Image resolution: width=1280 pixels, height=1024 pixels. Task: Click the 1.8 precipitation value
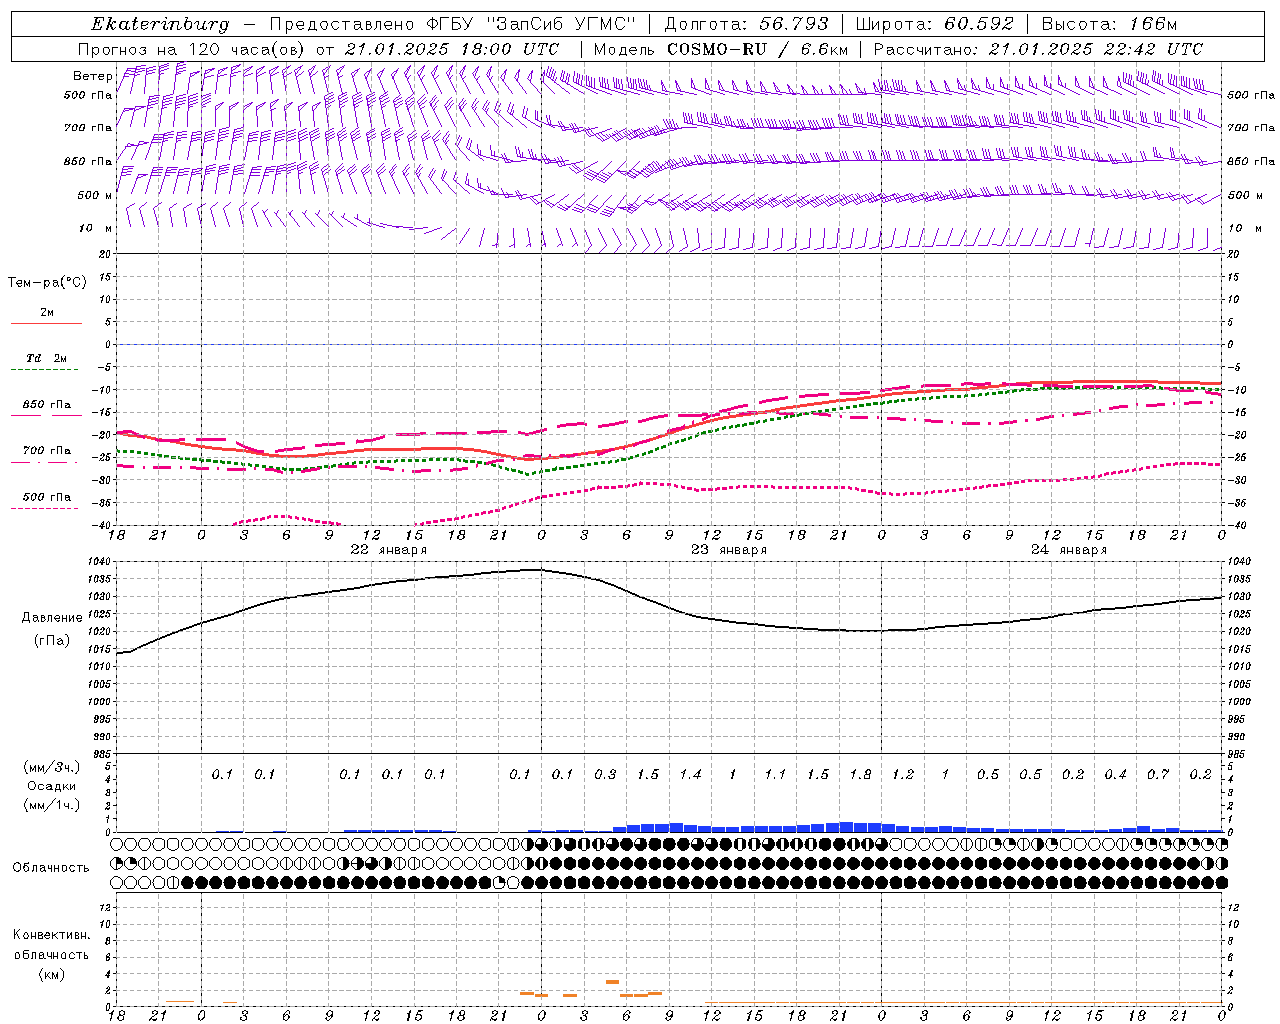coord(860,775)
